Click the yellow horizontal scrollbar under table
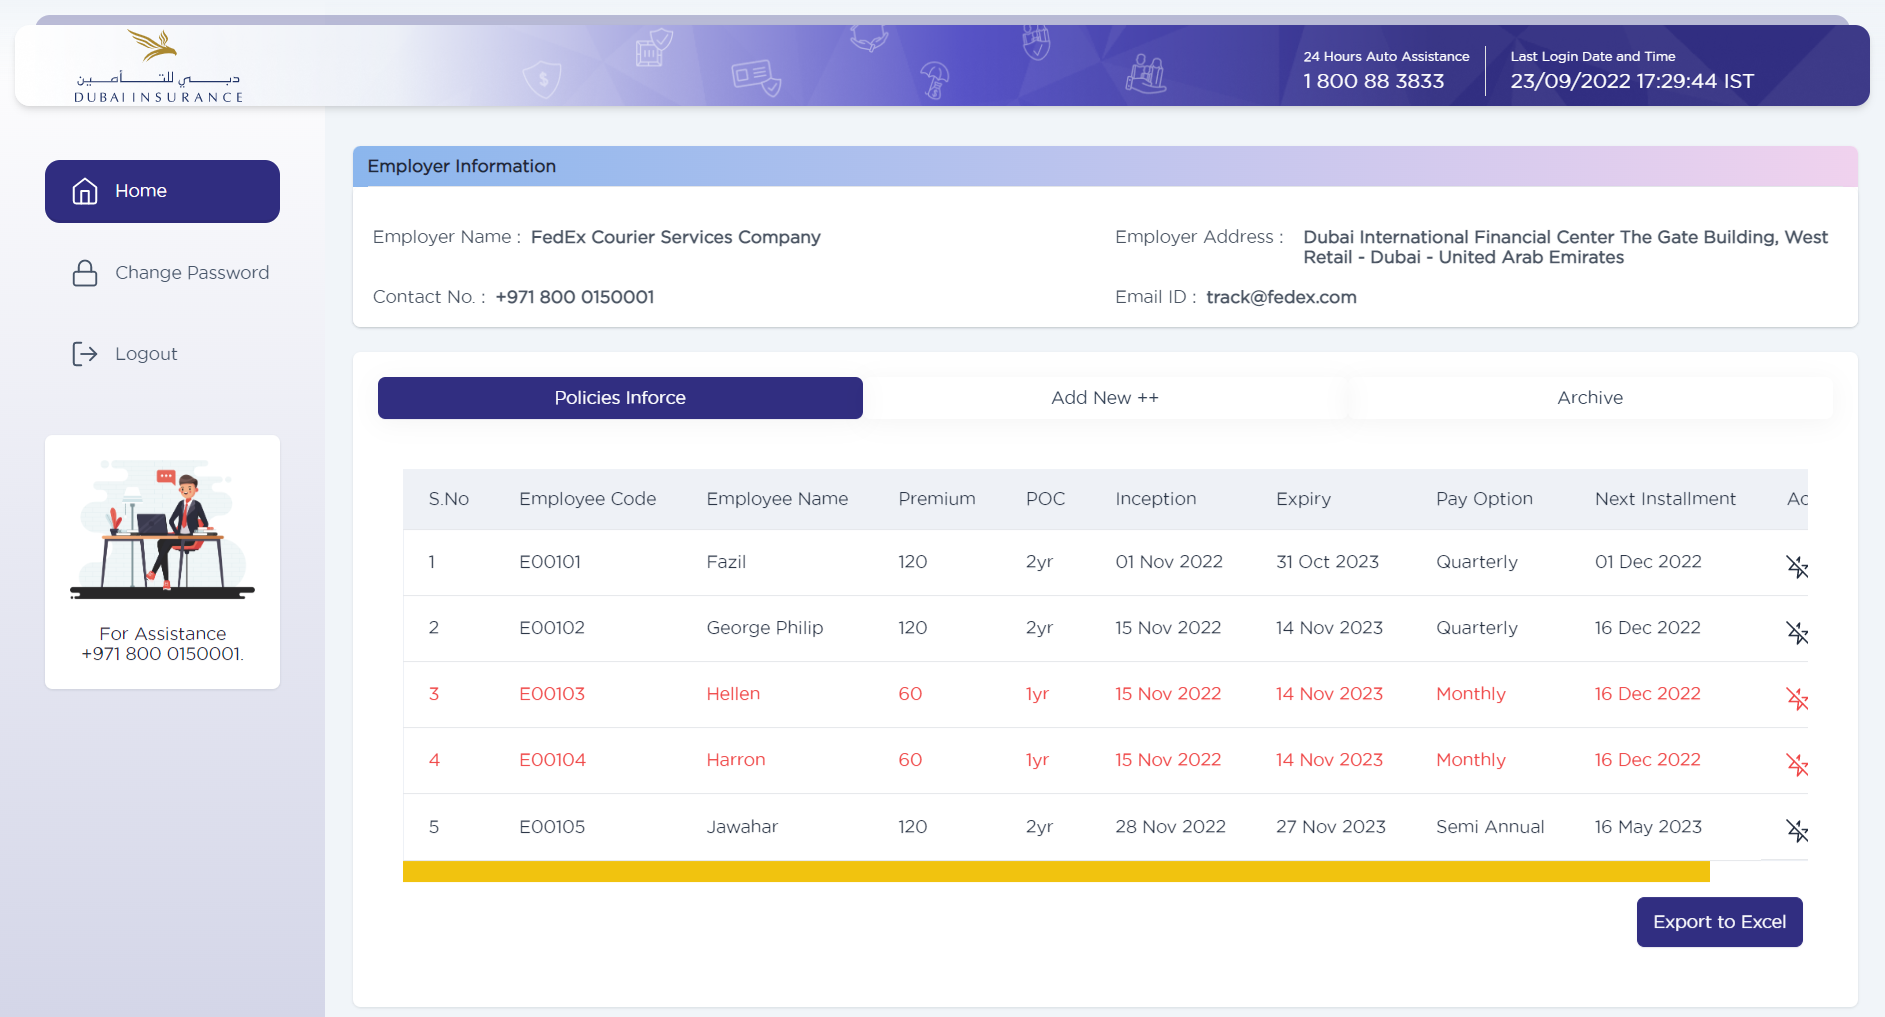This screenshot has width=1885, height=1017. pyautogui.click(x=1055, y=872)
